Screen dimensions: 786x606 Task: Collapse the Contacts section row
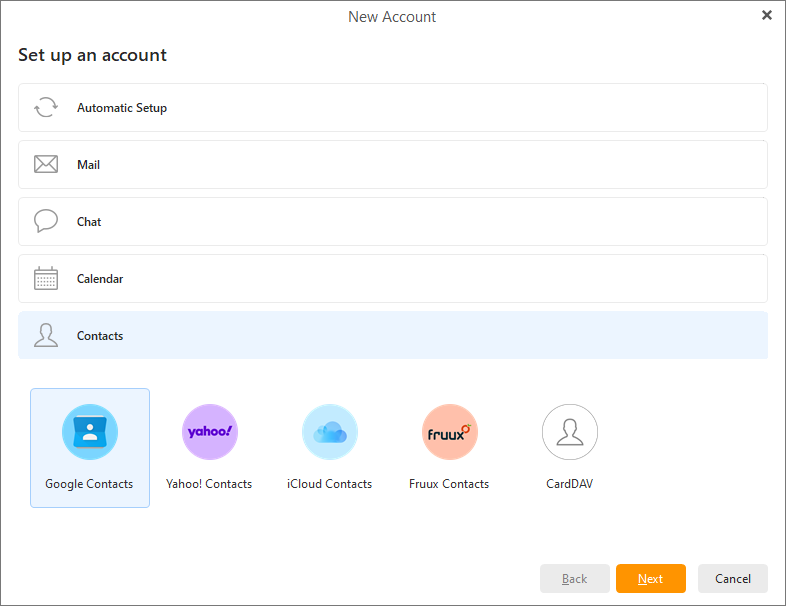[392, 336]
